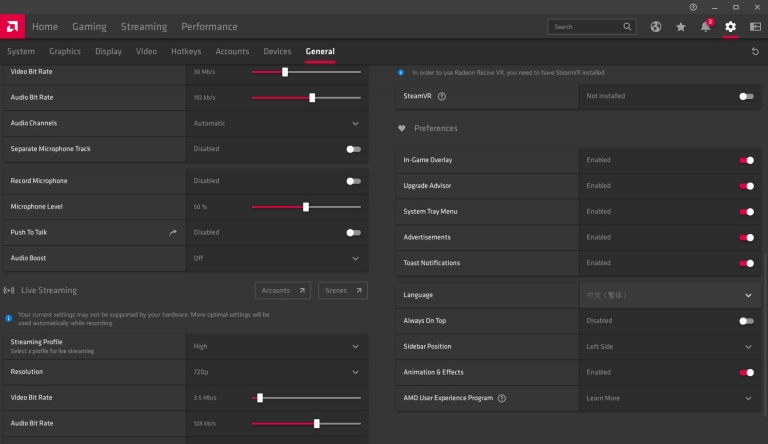Open settings gear icon
This screenshot has width=768, height=444.
tap(730, 26)
